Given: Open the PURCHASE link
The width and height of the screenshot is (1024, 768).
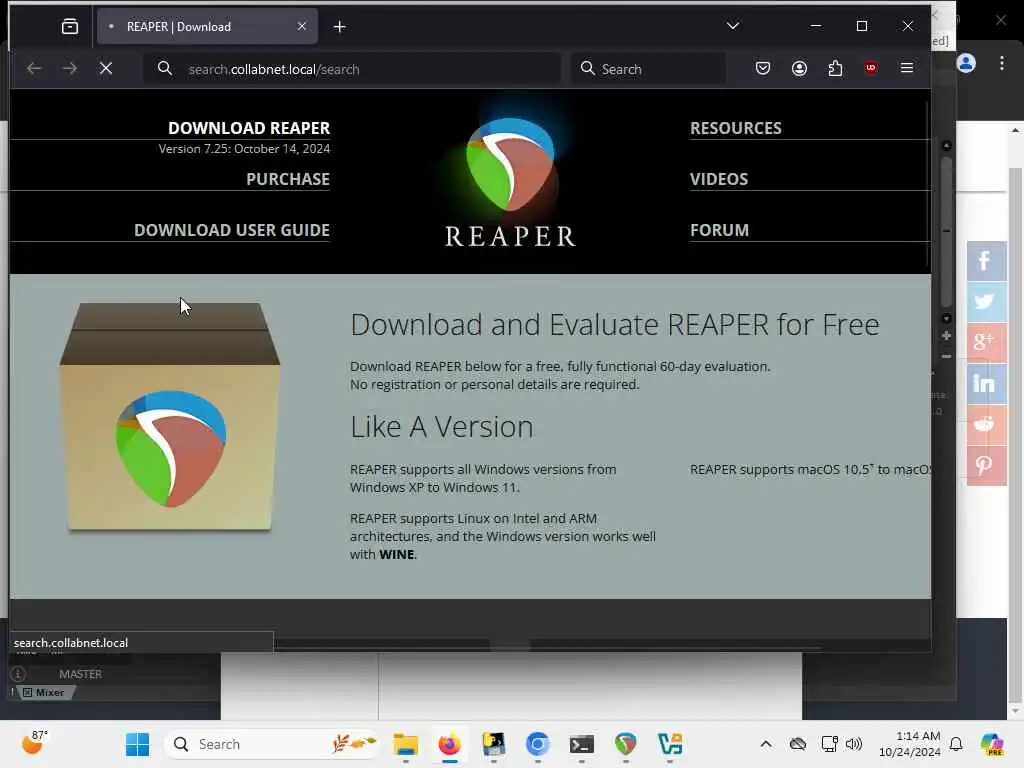Looking at the screenshot, I should tap(288, 179).
